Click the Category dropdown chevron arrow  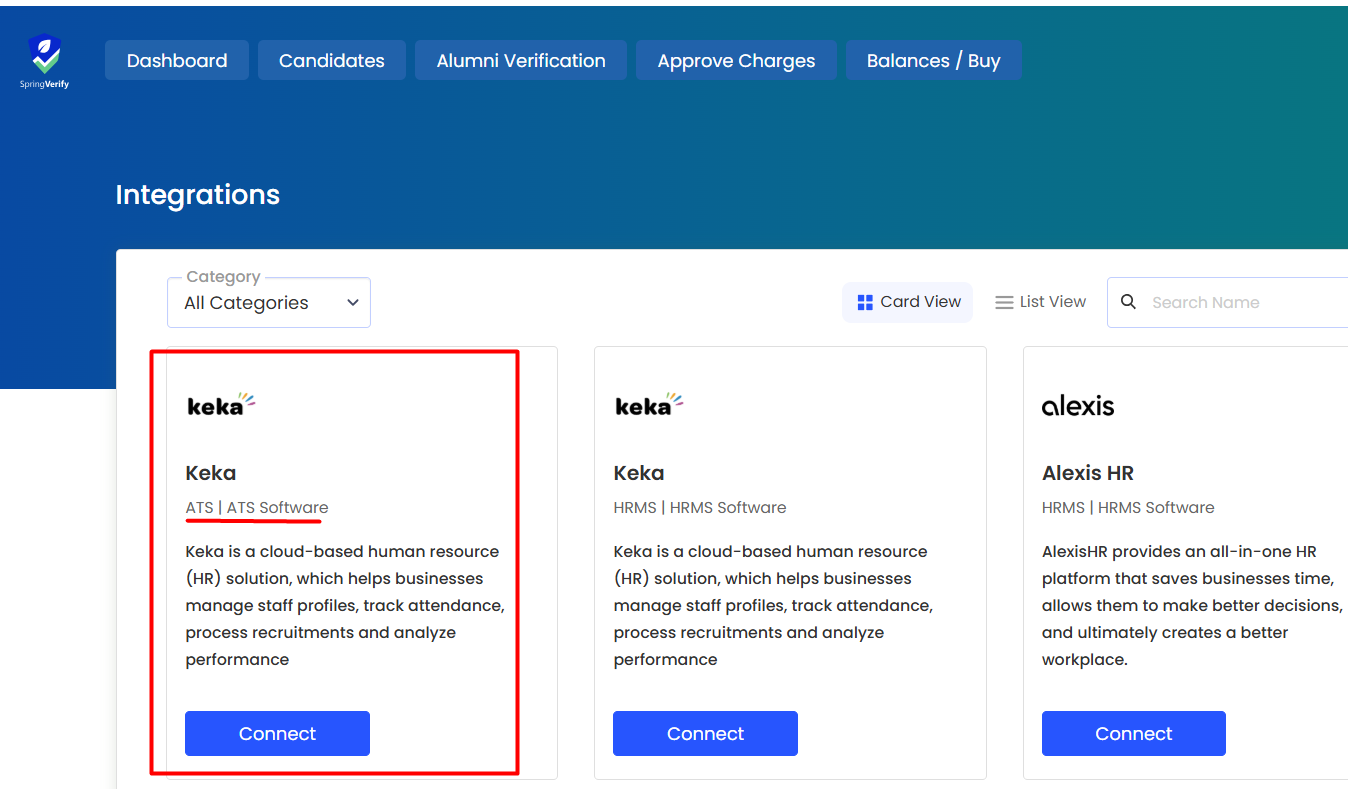352,303
